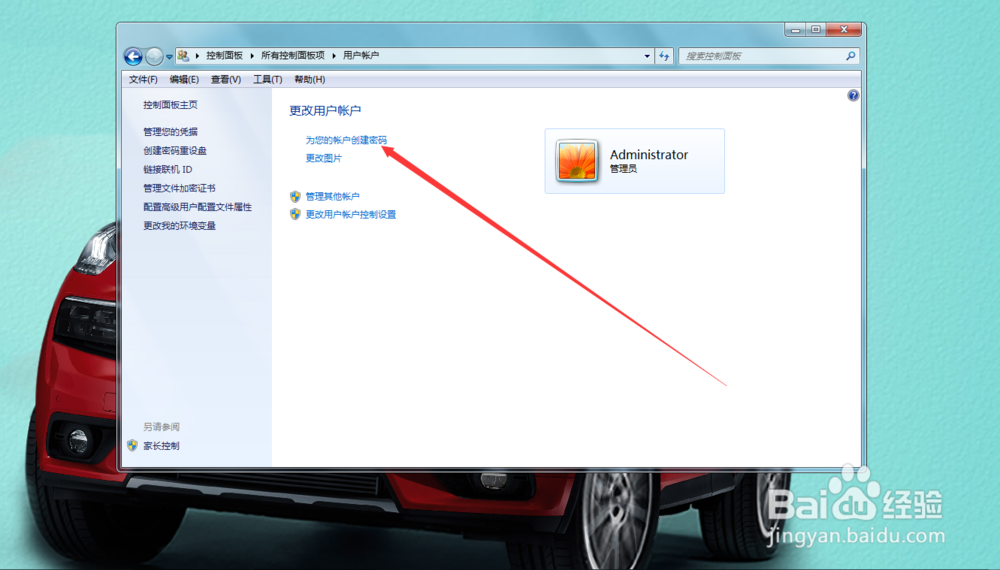Image resolution: width=1000 pixels, height=570 pixels.
Task: Close the user accounts window
Action: coord(844,30)
